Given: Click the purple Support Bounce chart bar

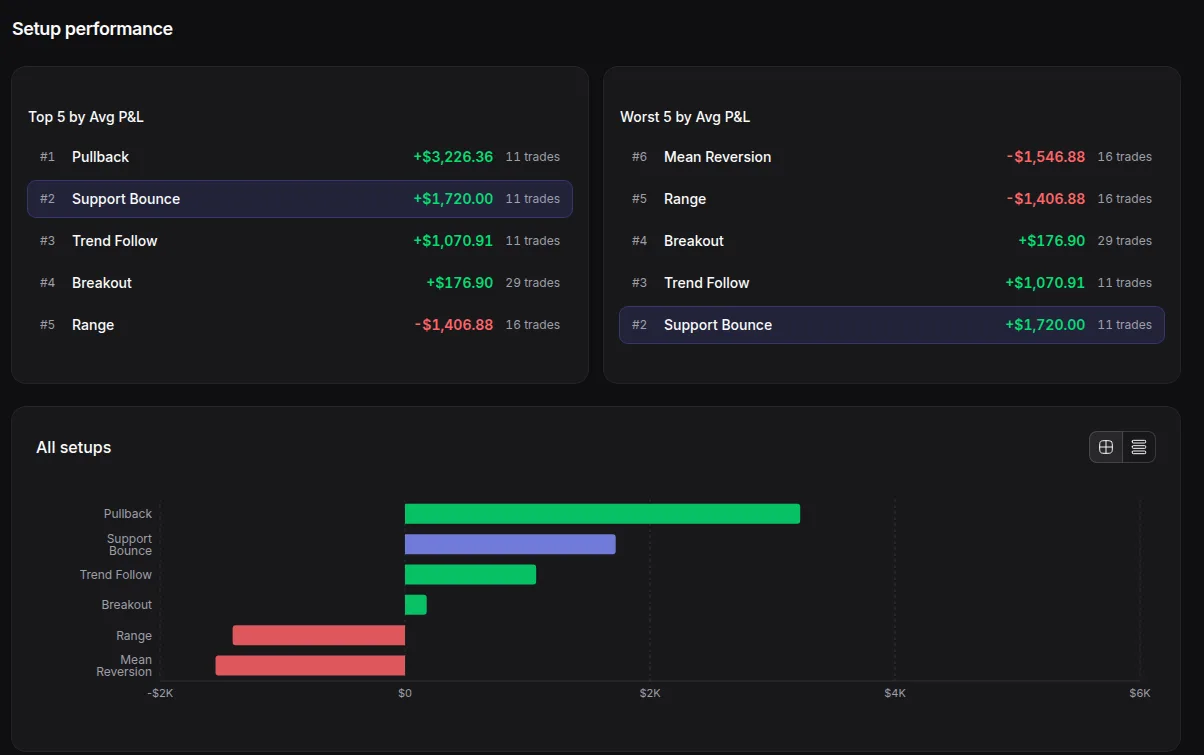Looking at the screenshot, I should click(510, 544).
